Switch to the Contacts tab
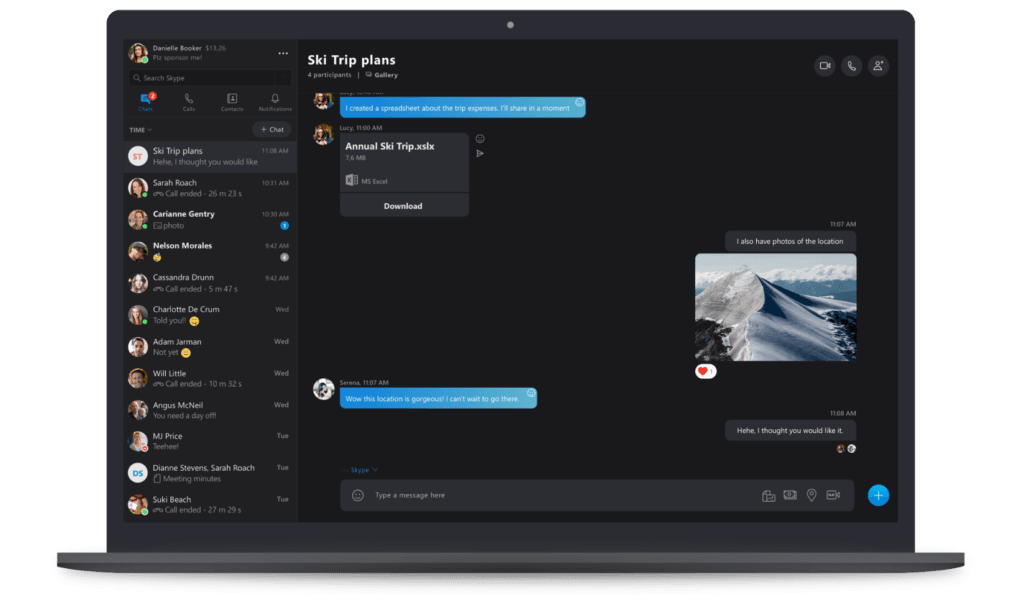The width and height of the screenshot is (1024, 595). tap(232, 102)
